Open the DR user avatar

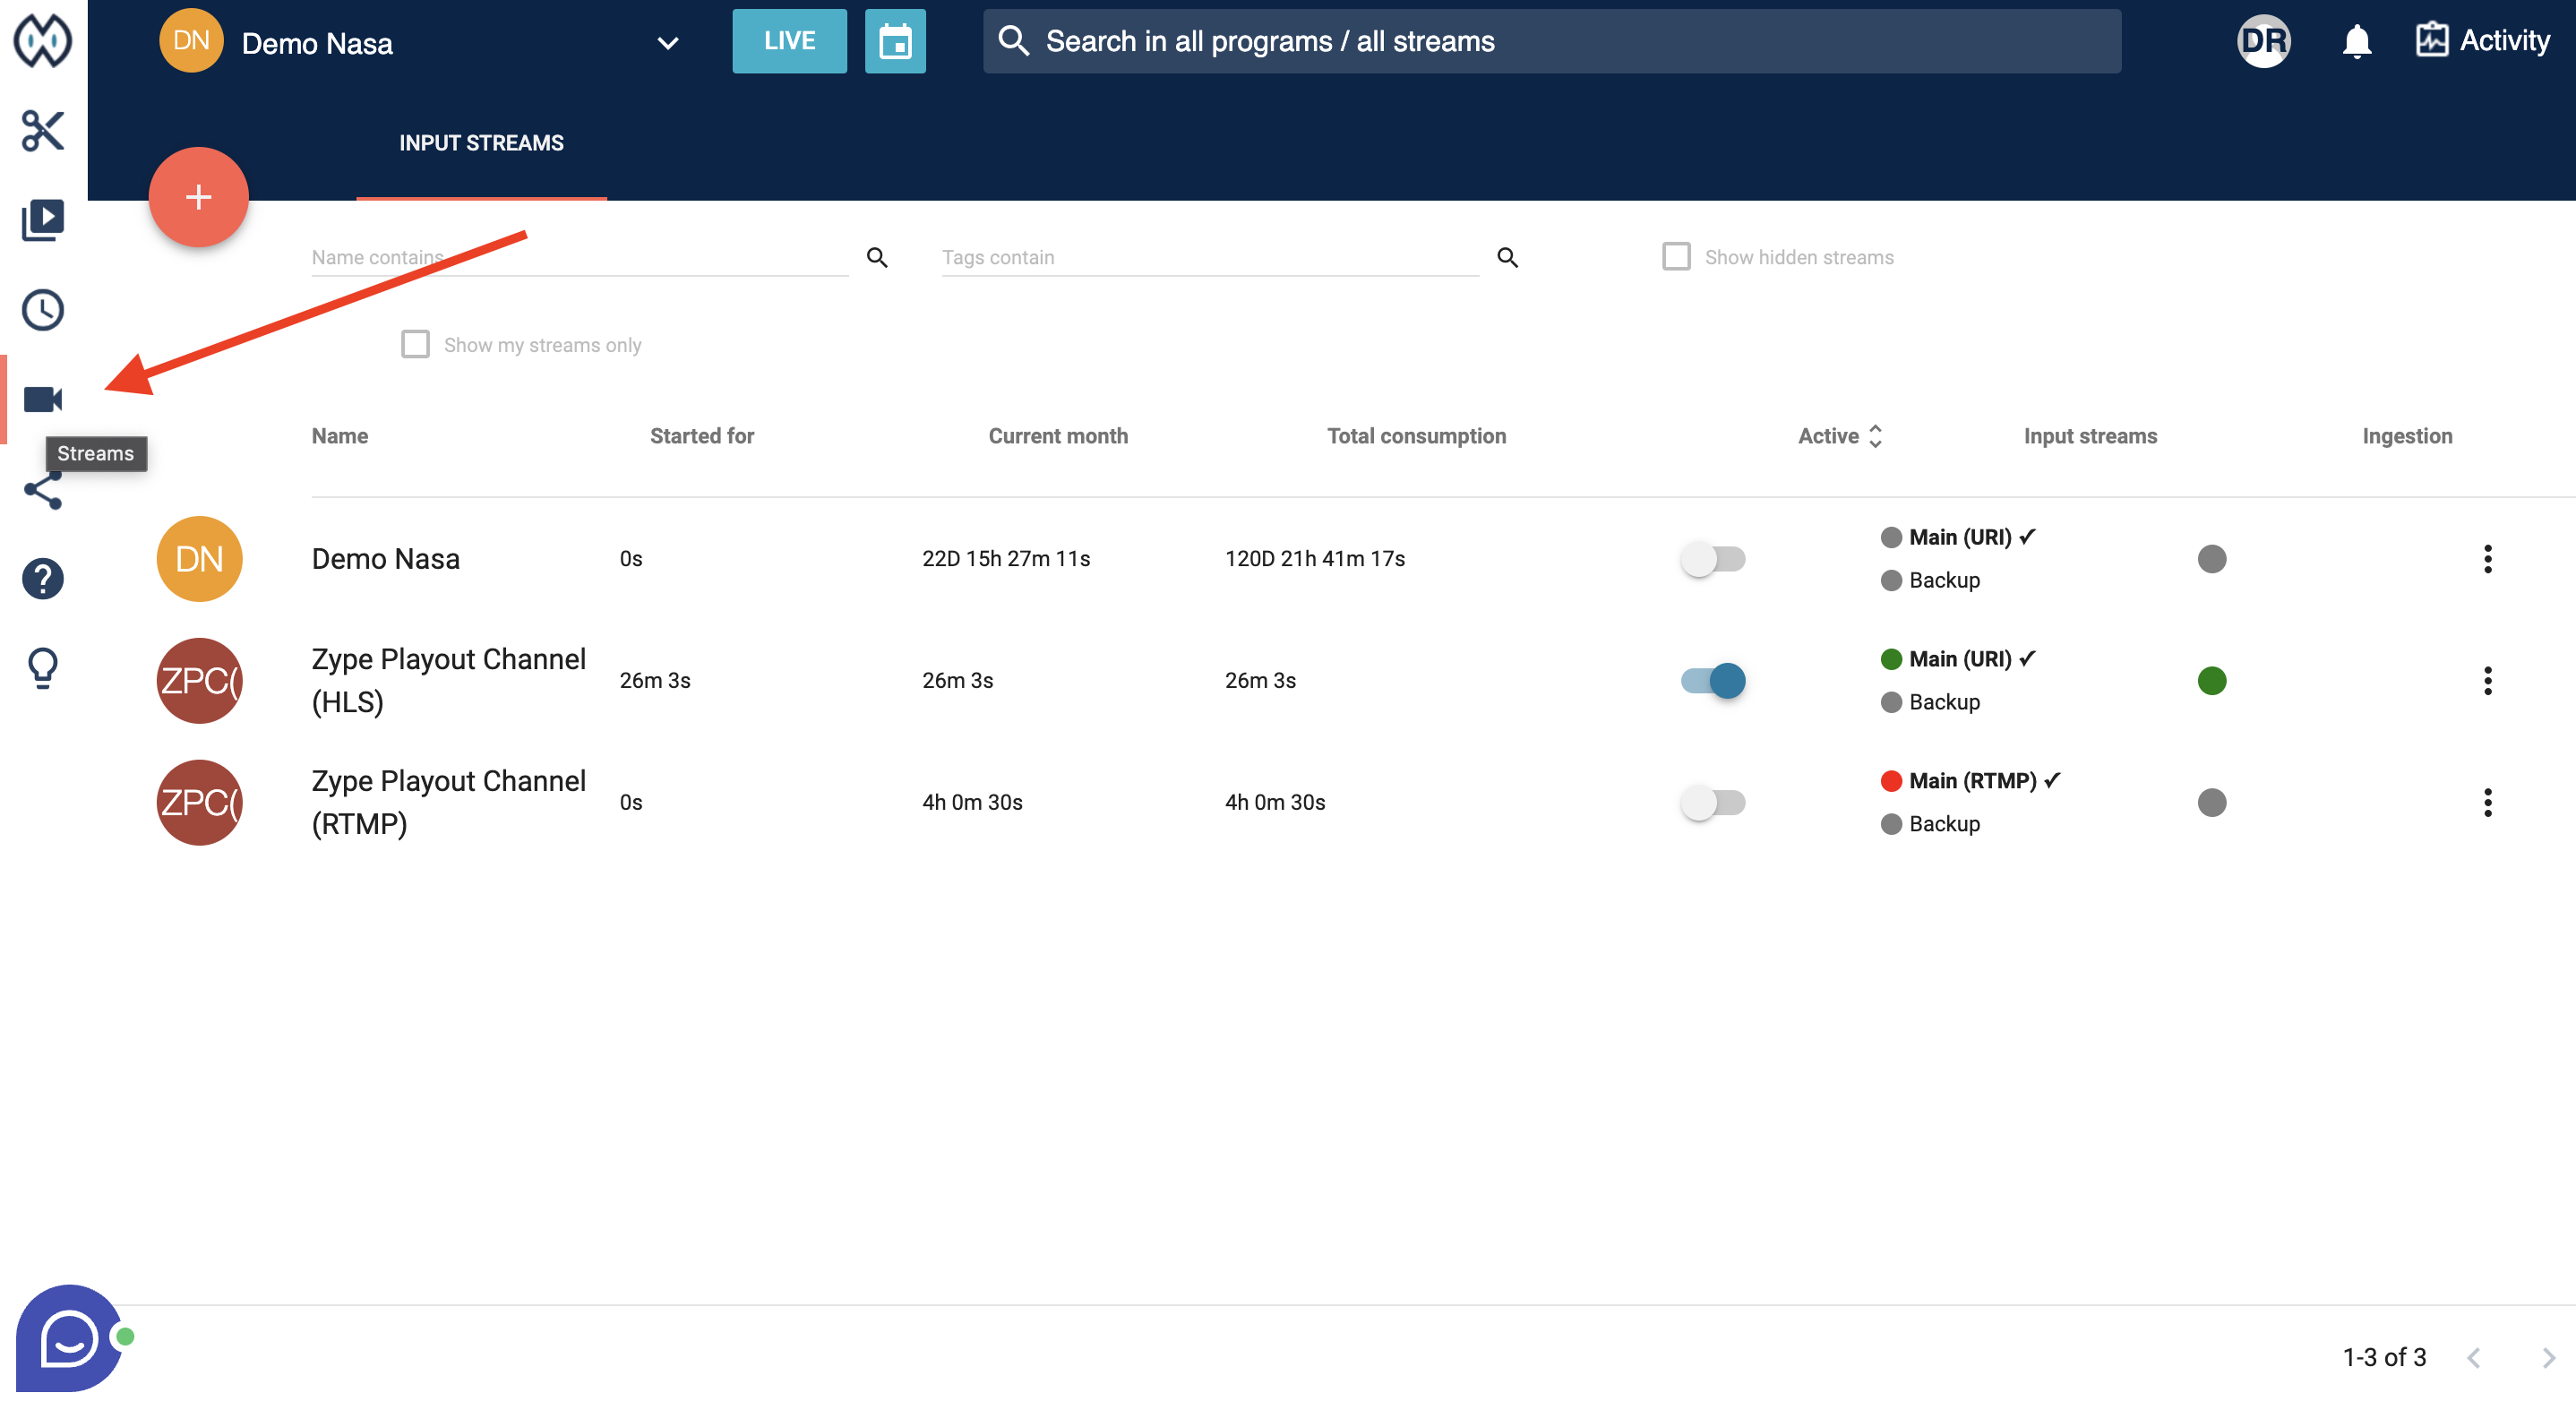[x=2264, y=41]
